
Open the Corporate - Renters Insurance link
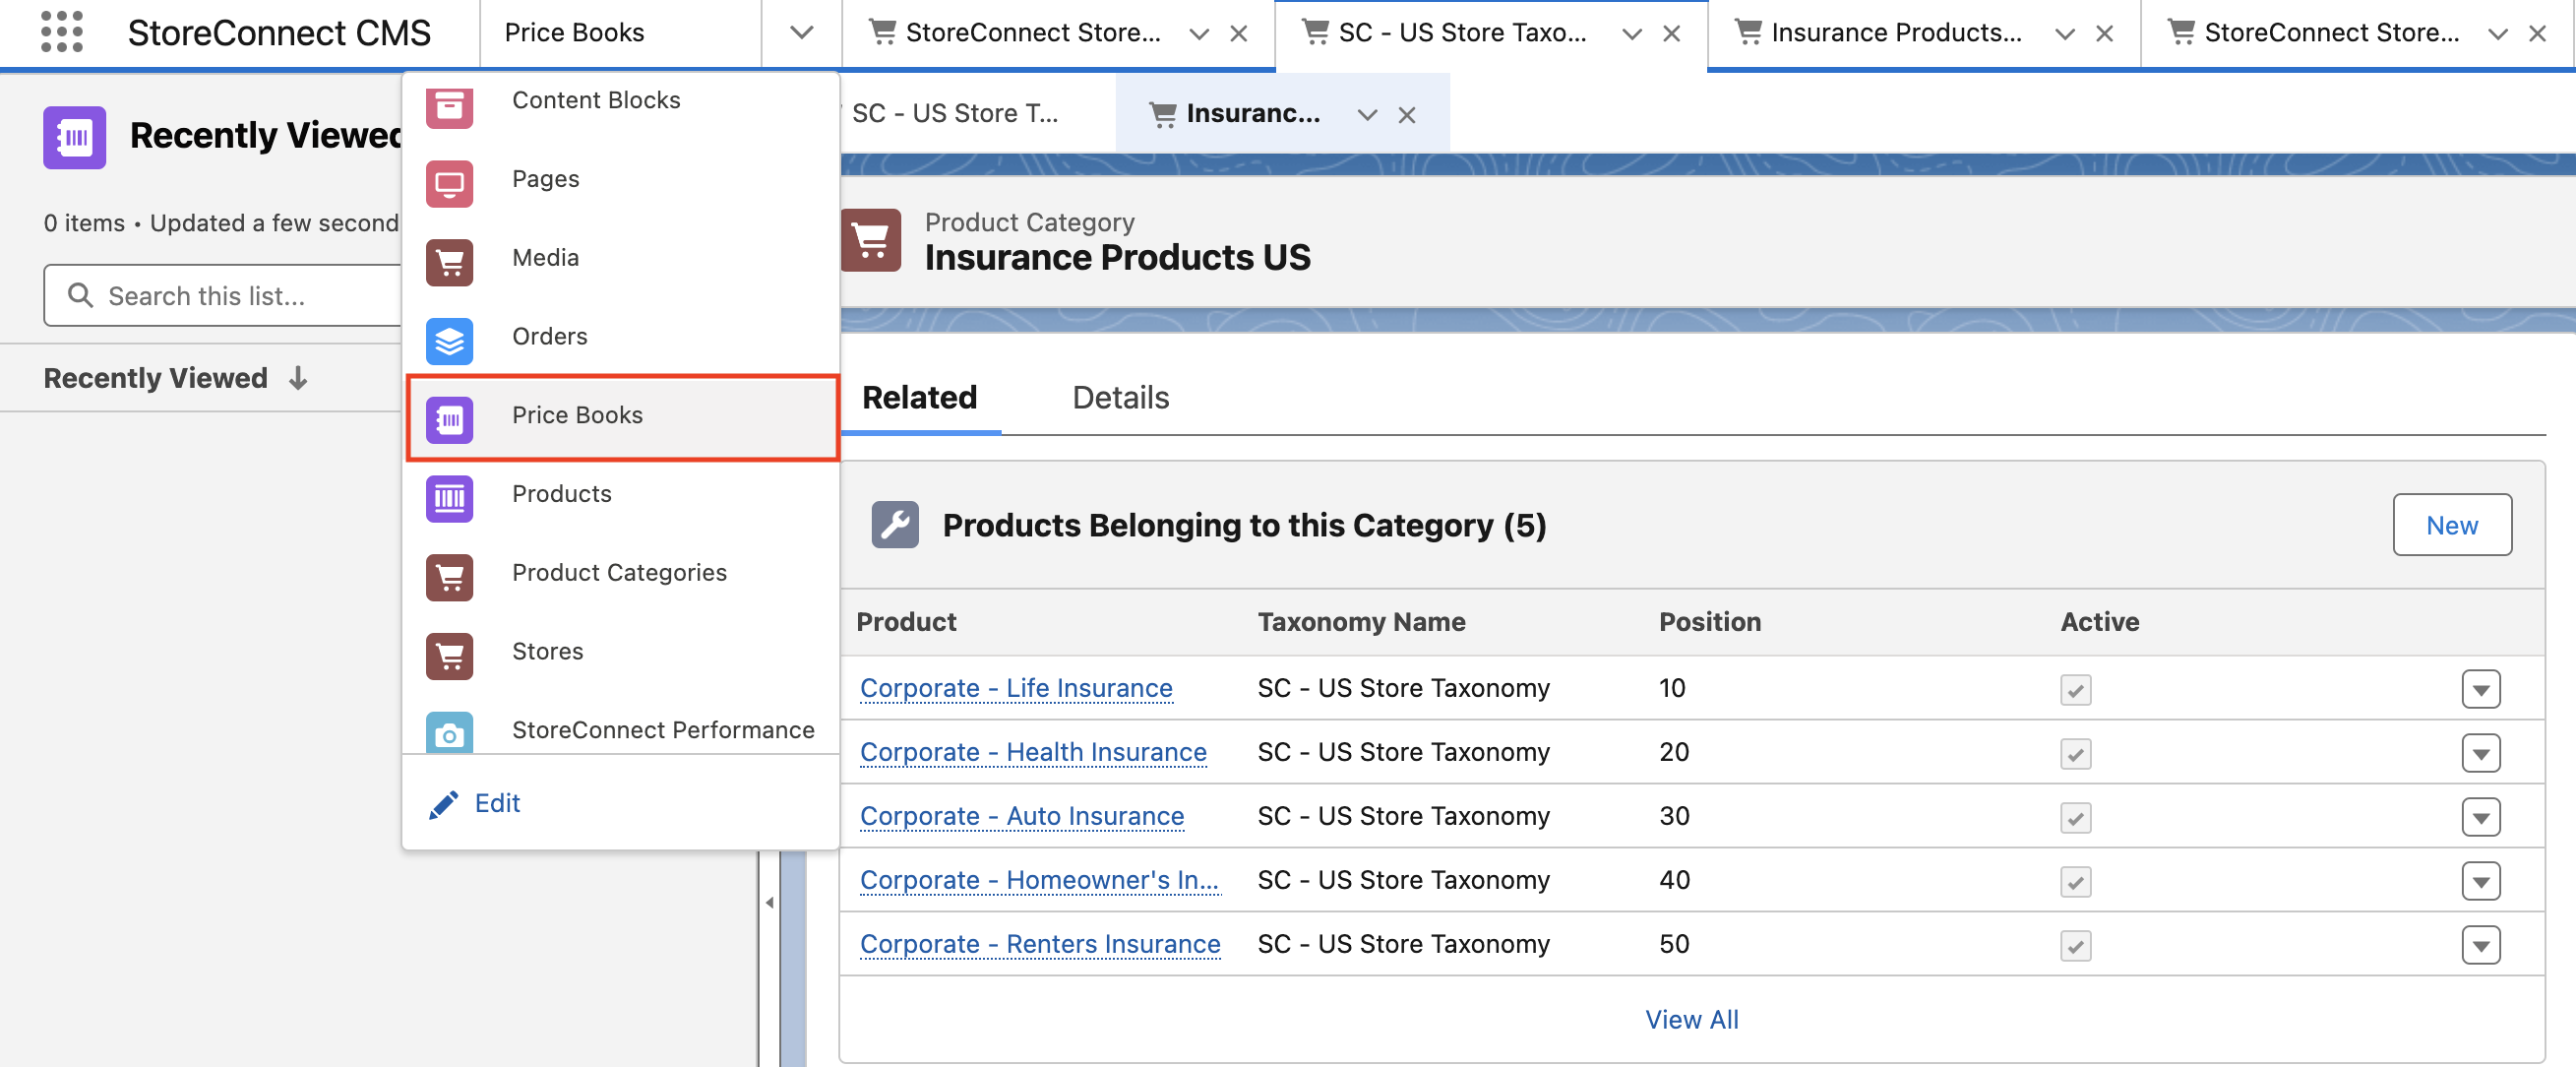coord(1040,944)
